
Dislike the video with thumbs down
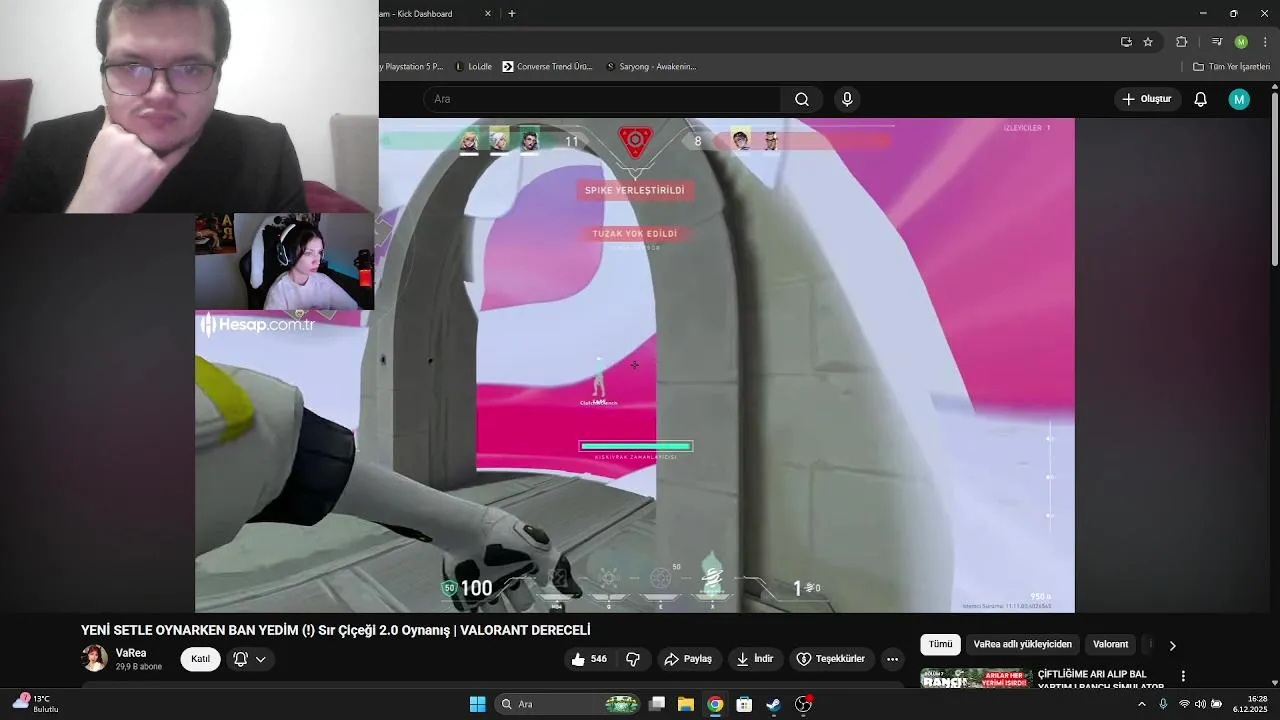point(633,659)
